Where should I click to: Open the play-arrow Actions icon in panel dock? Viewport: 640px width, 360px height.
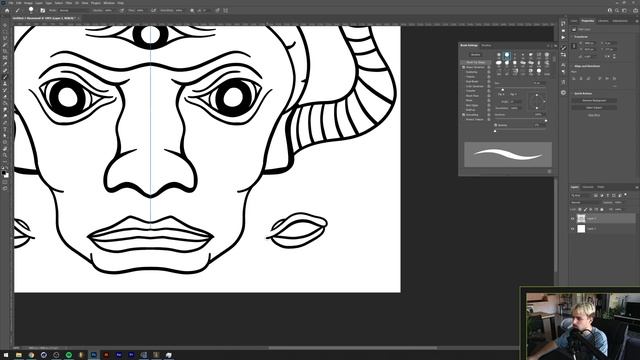pos(563,38)
